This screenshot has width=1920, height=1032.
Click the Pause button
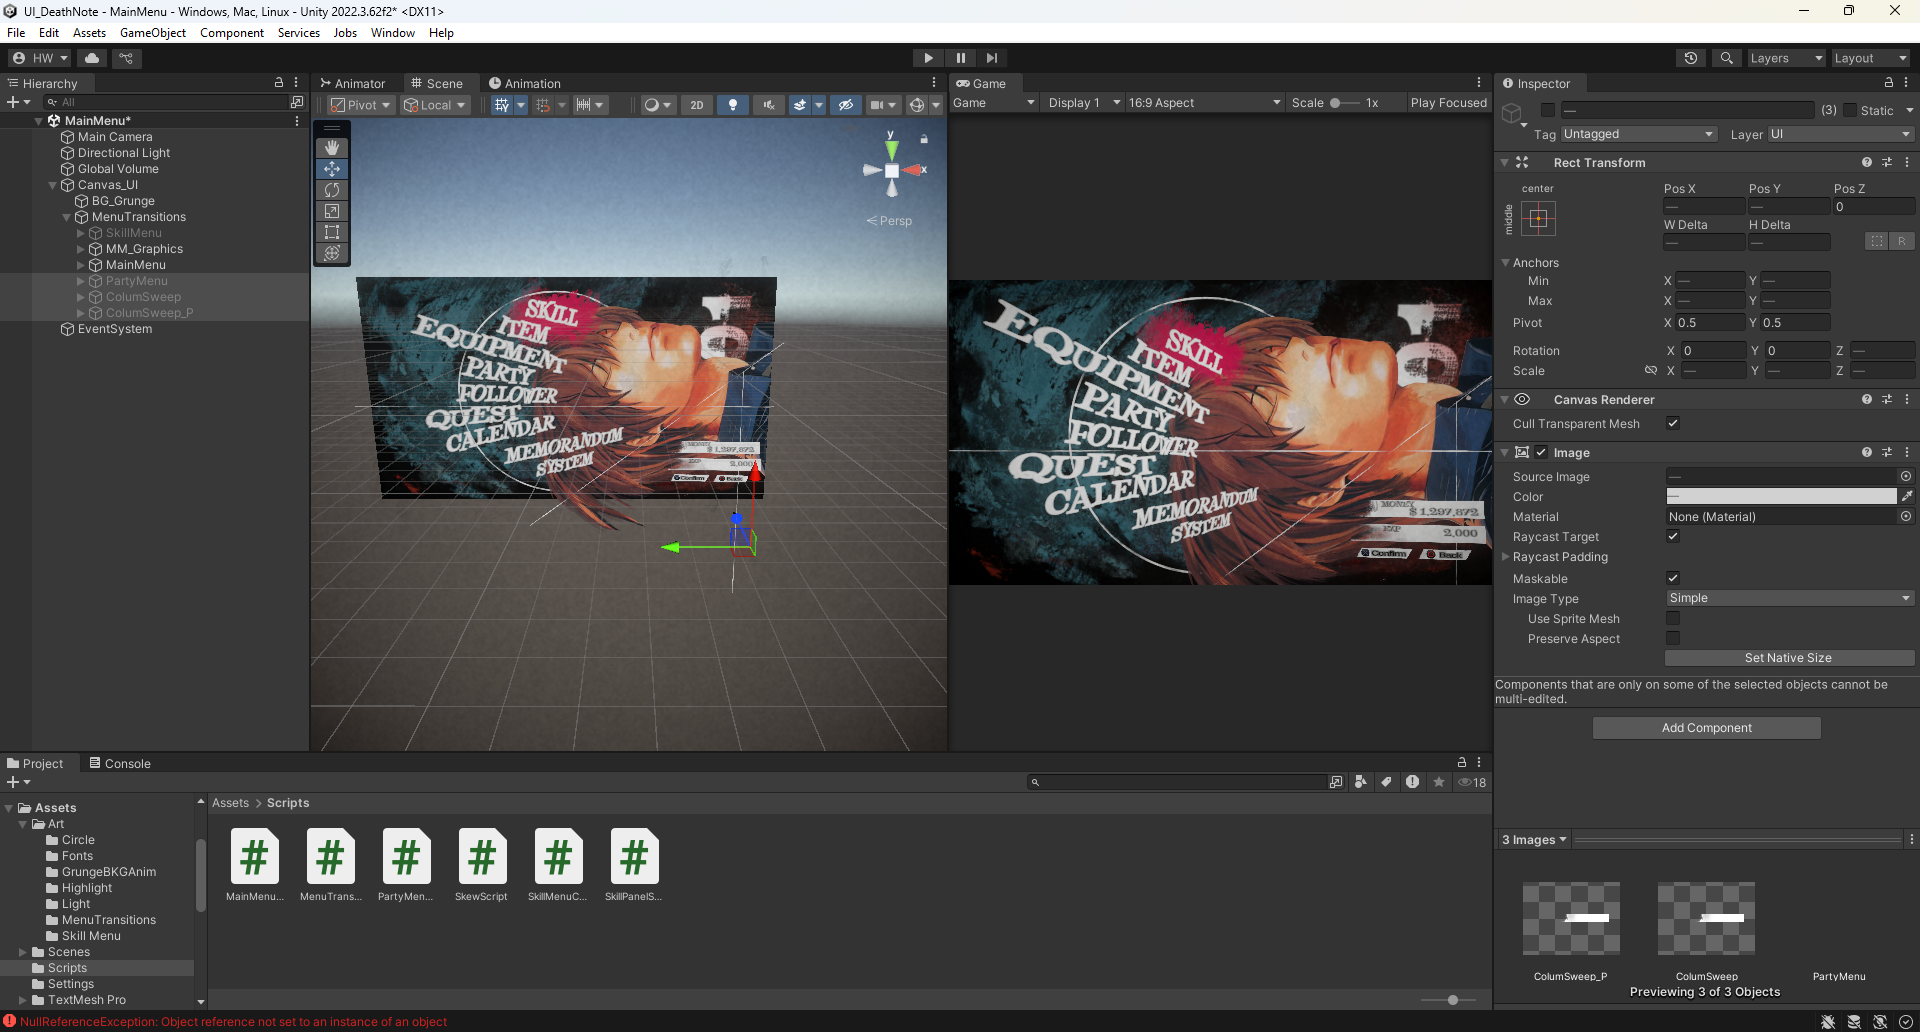coord(960,58)
